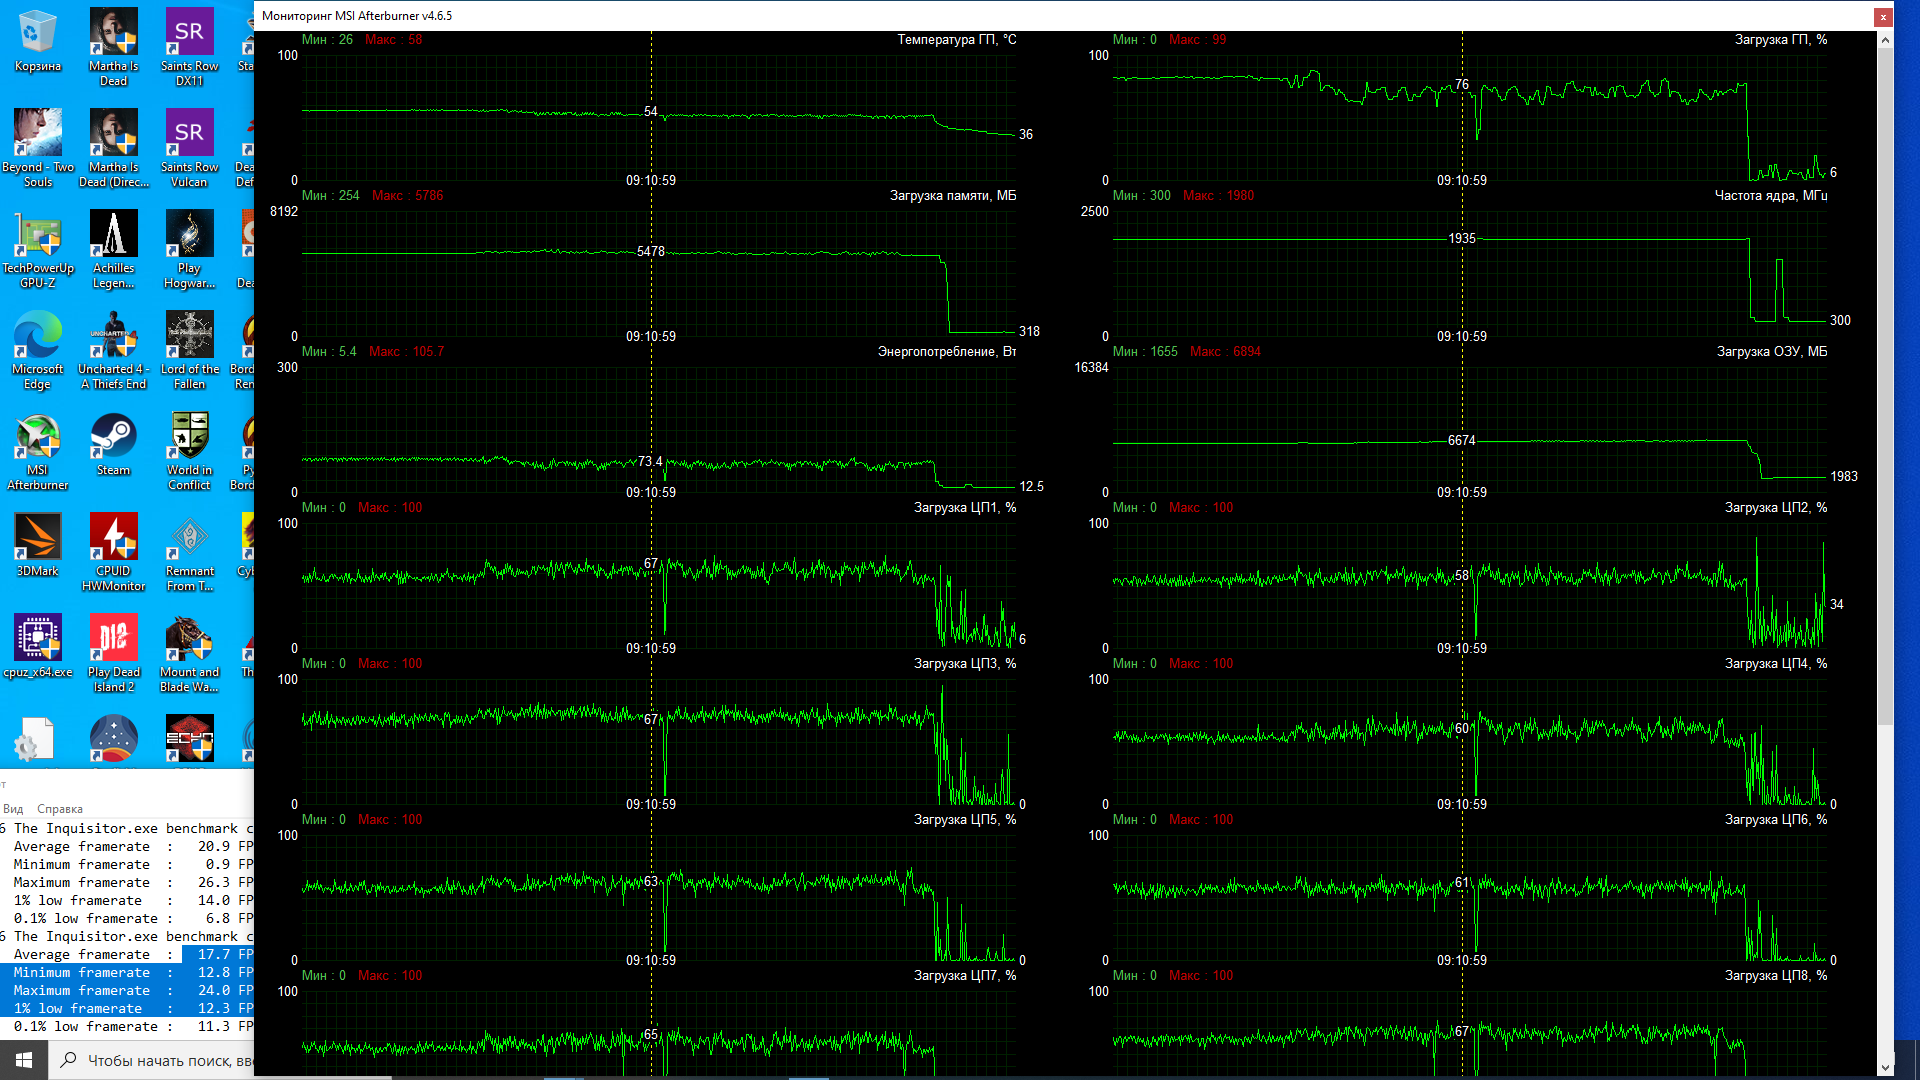Open TechPowerUp GPU-Z shortcut
The height and width of the screenshot is (1080, 1920).
37,236
